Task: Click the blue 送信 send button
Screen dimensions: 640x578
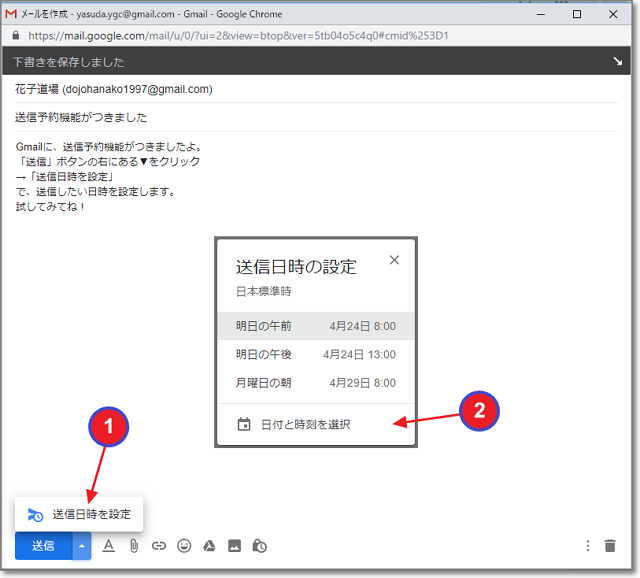Action: point(43,545)
